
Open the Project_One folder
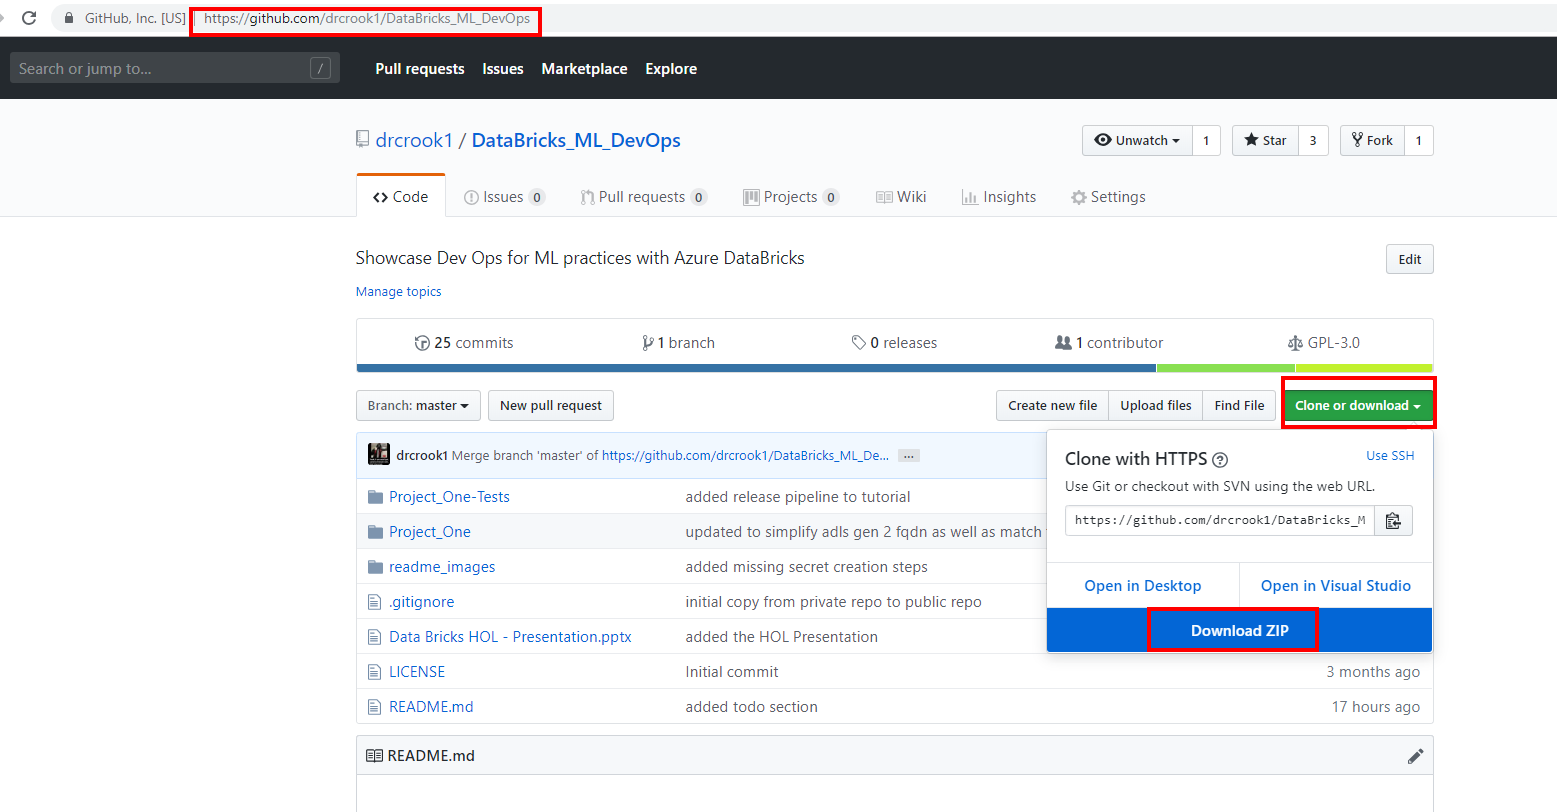(430, 532)
